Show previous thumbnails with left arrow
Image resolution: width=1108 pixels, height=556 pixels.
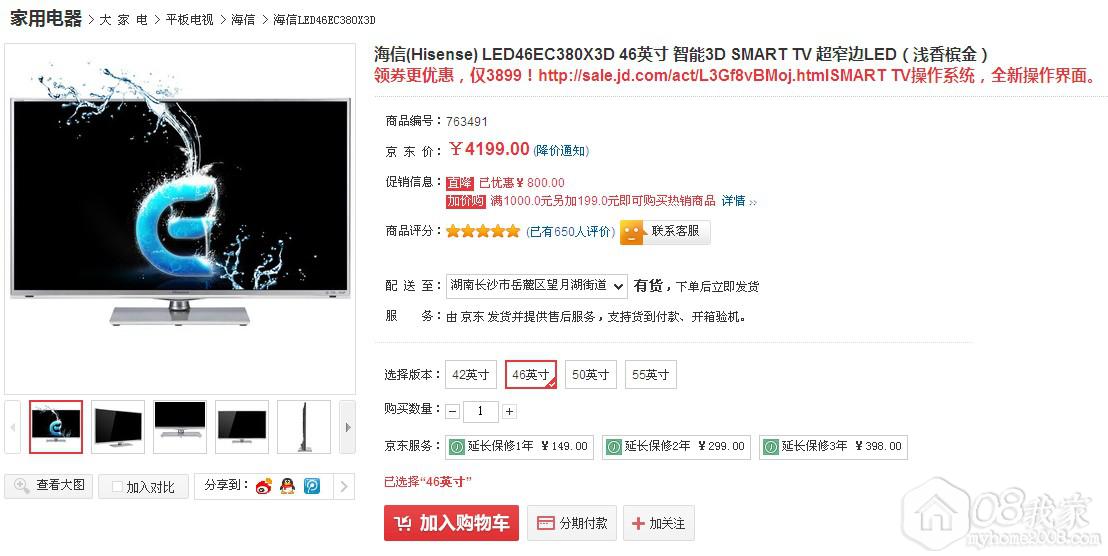[x=13, y=427]
